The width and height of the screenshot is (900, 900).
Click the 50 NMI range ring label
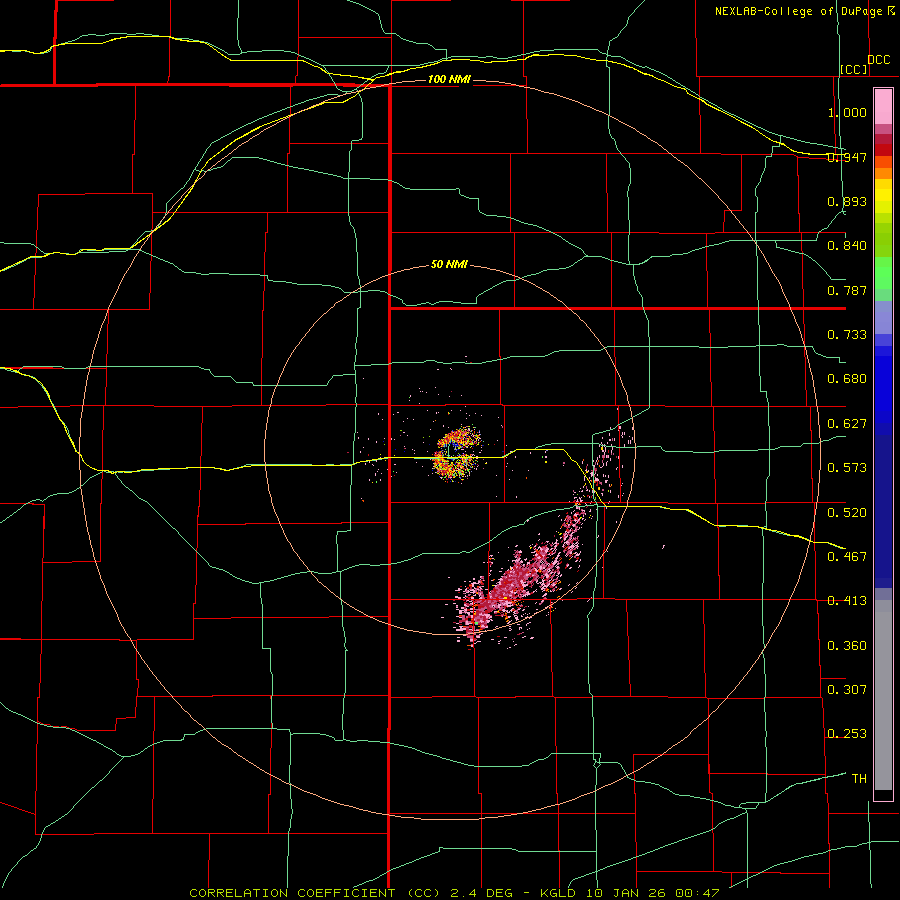[x=449, y=265]
